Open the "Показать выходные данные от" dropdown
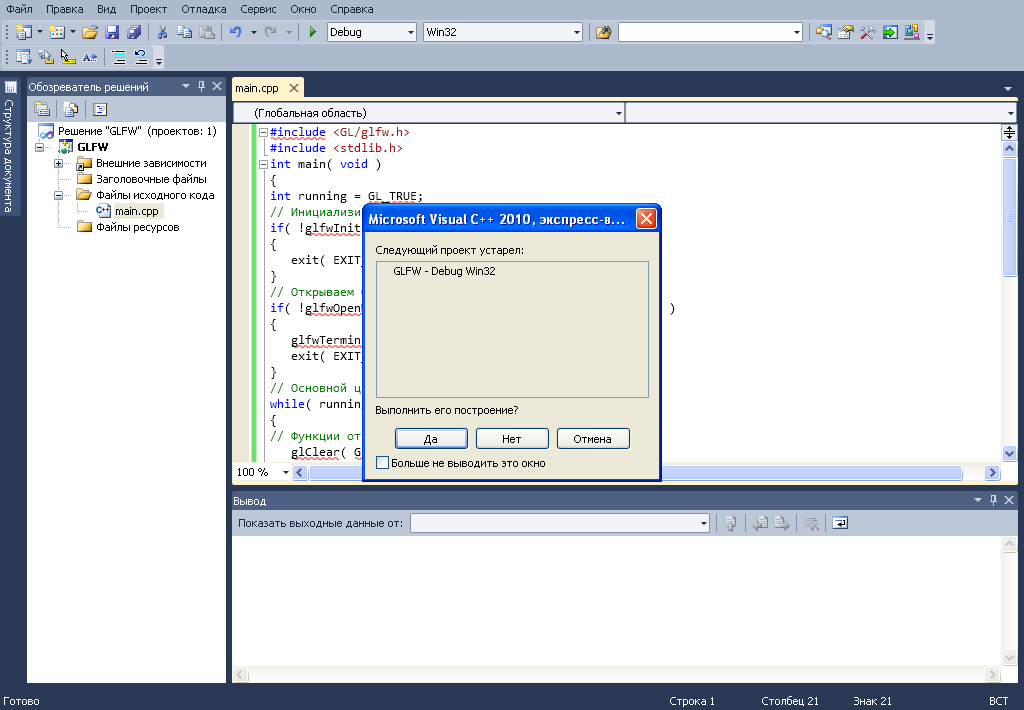This screenshot has height=710, width=1024. click(x=703, y=523)
